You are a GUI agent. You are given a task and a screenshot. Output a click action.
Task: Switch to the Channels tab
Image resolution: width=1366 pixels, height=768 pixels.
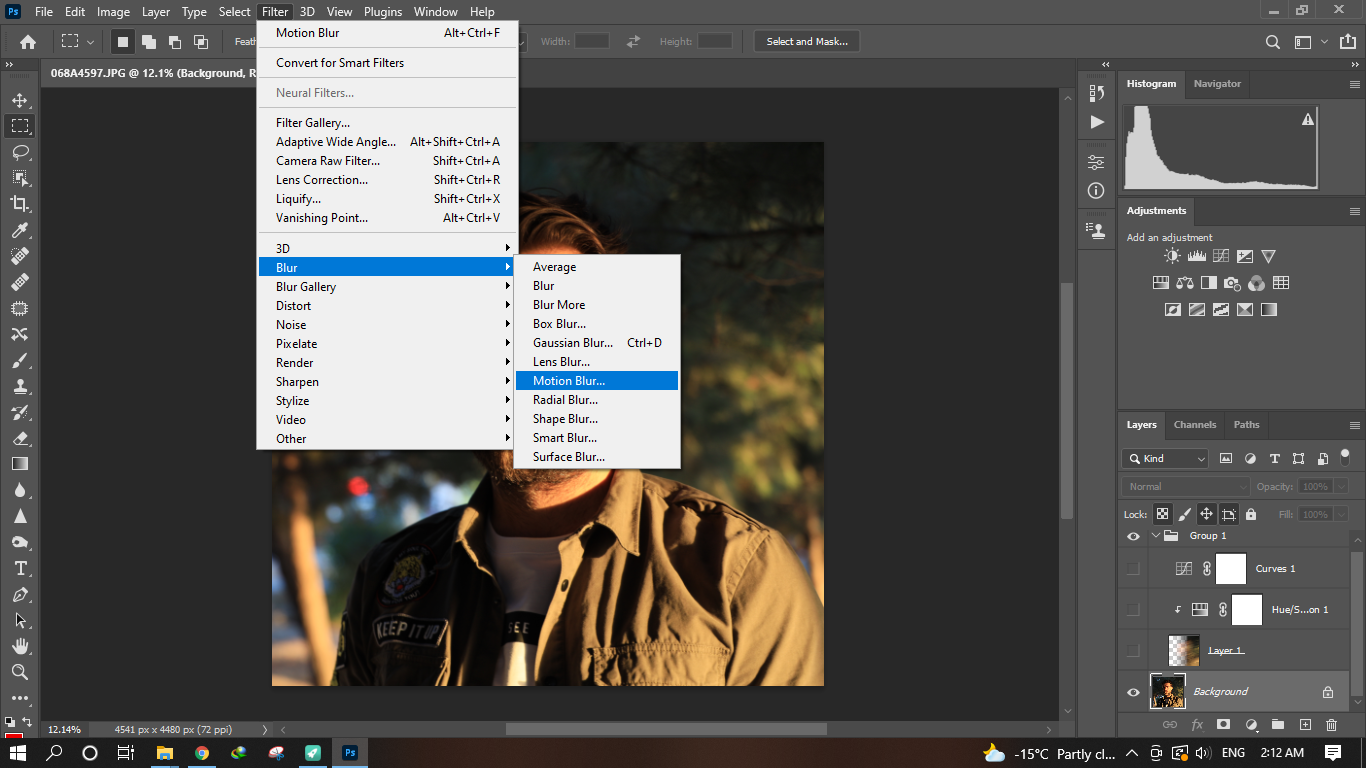1195,425
